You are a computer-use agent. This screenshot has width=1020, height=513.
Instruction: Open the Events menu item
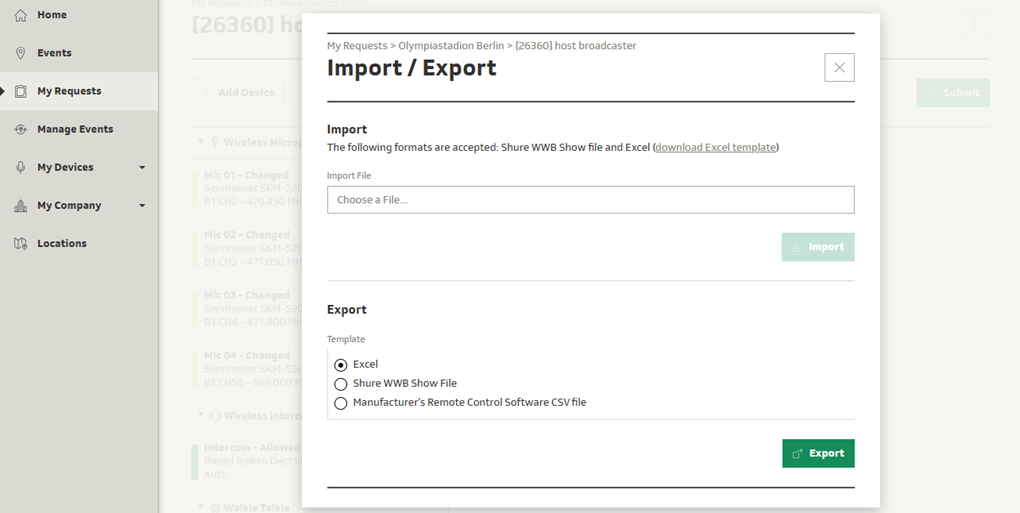tap(54, 53)
